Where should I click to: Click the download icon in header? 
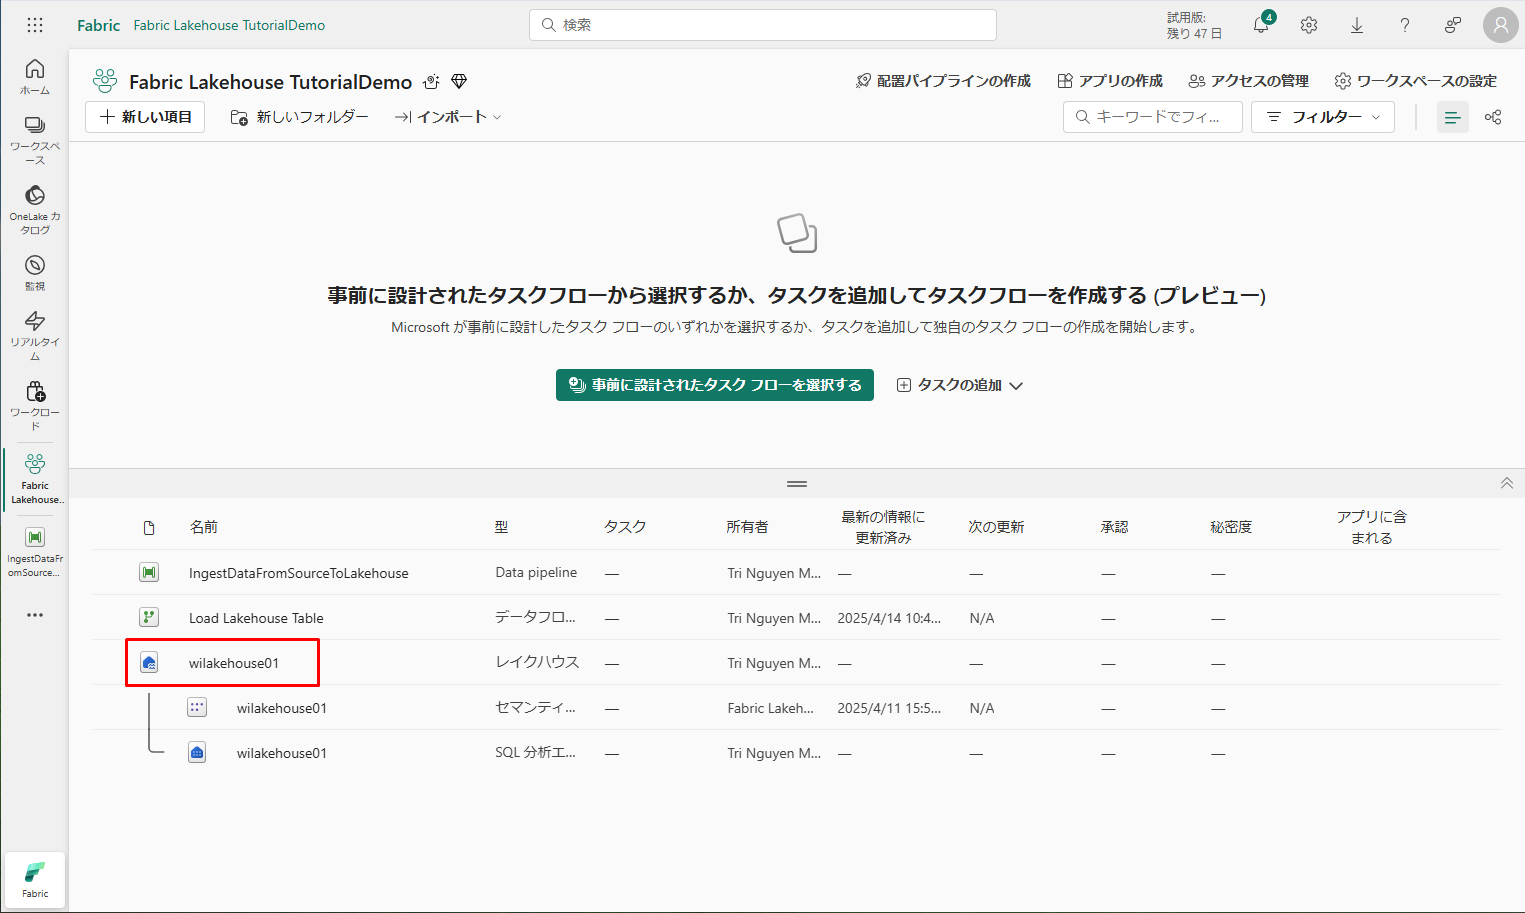1357,25
